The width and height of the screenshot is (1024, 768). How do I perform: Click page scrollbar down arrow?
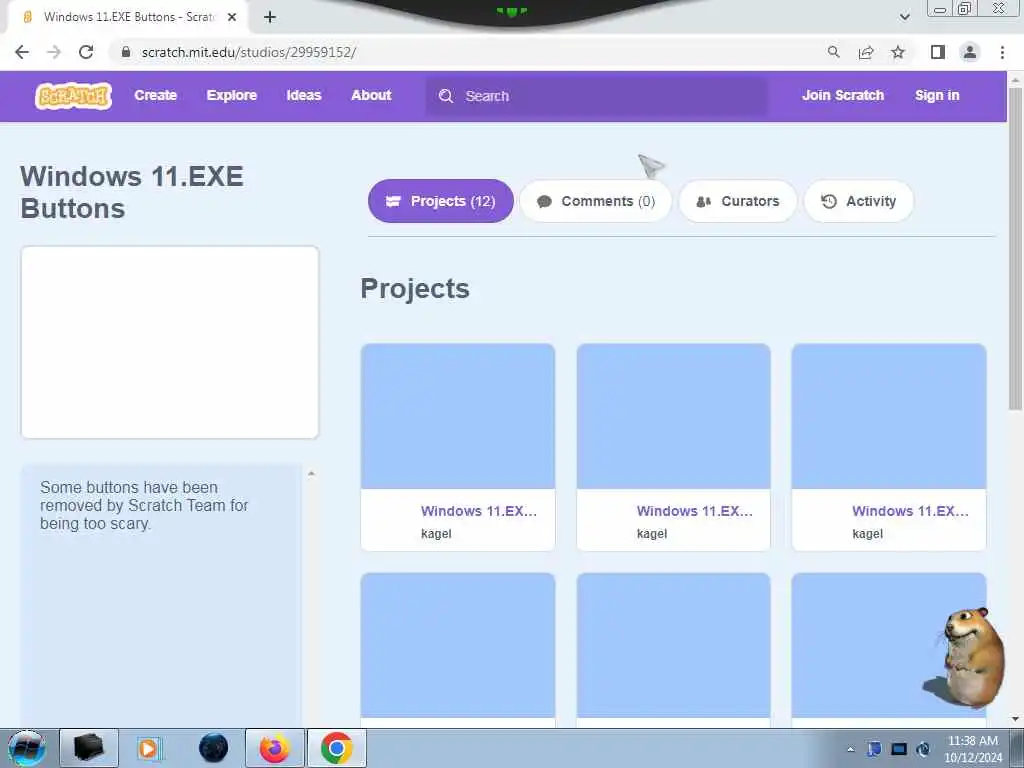point(1015,719)
